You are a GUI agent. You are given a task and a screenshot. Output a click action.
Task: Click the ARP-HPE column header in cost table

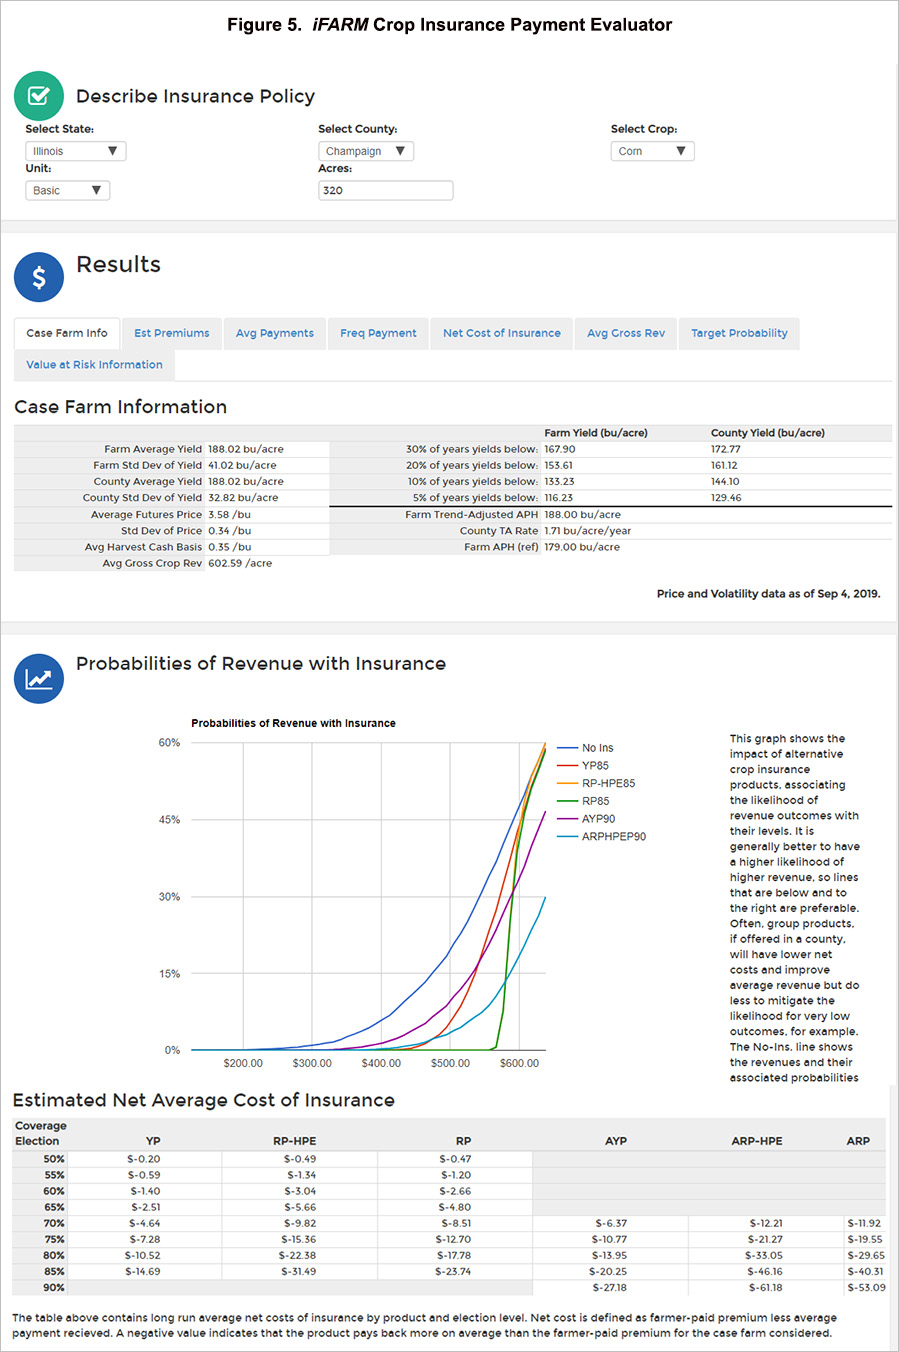click(757, 1141)
